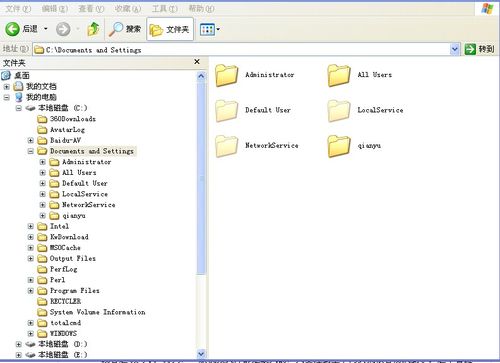Collapse Documents and Settings tree node
The image size is (500, 363).
(x=31, y=151)
